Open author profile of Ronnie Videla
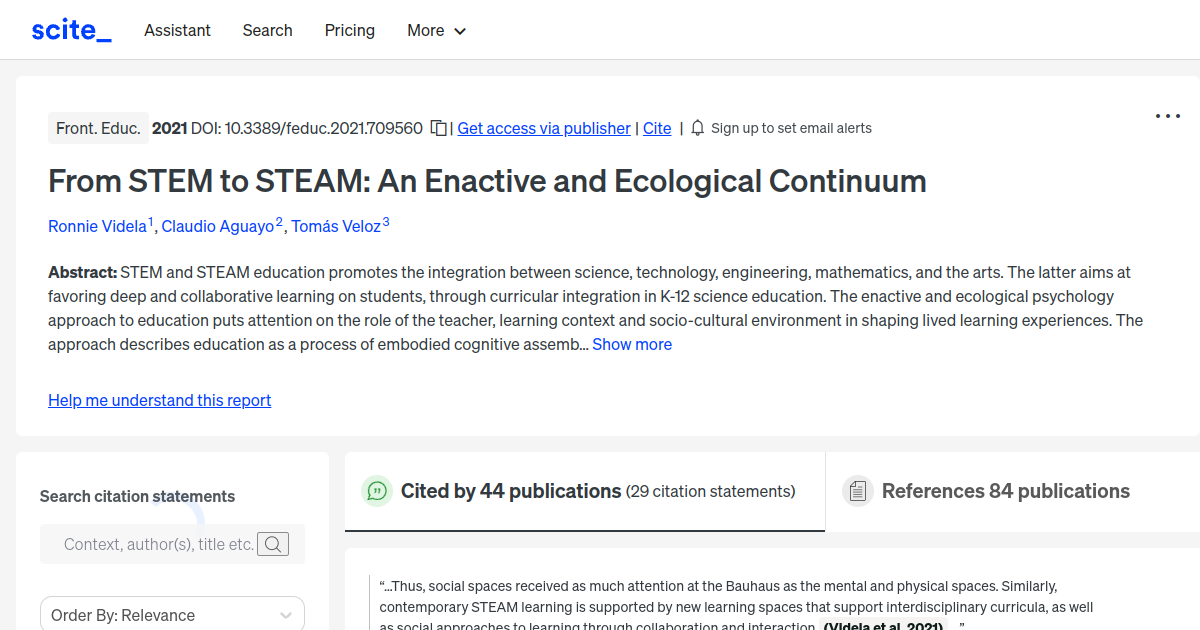This screenshot has height=630, width=1200. 97,226
